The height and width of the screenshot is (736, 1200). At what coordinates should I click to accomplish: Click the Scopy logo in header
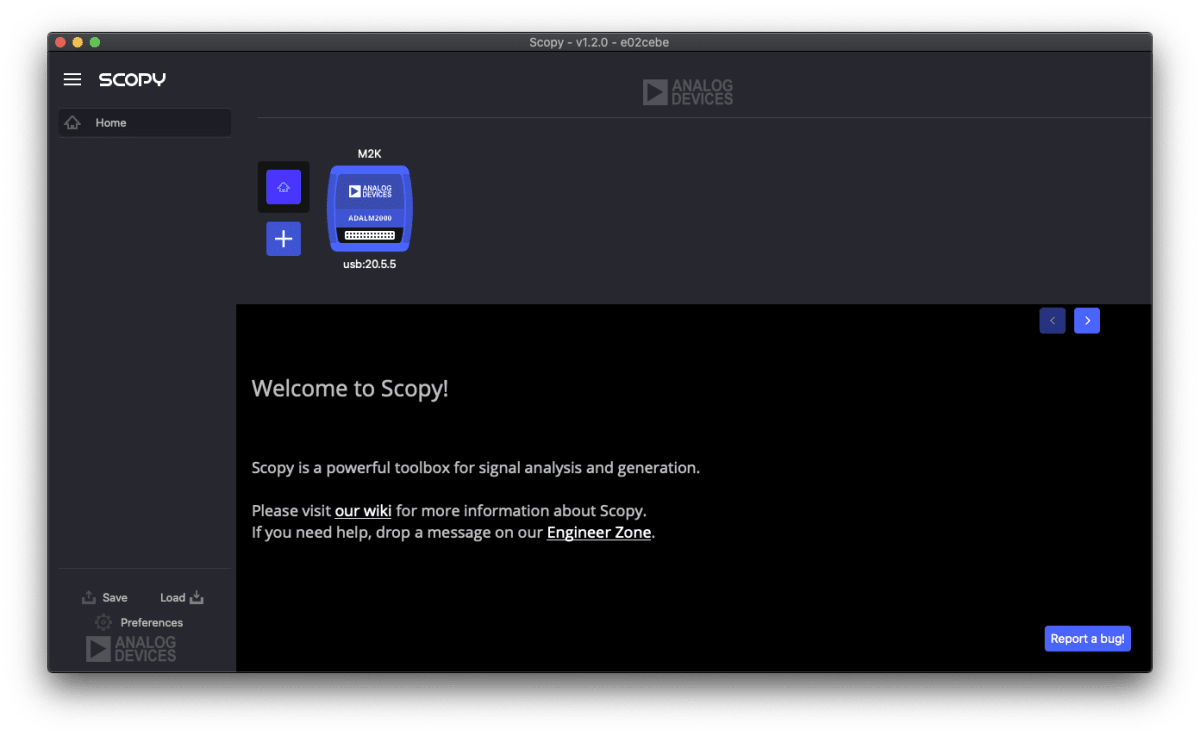pyautogui.click(x=132, y=79)
